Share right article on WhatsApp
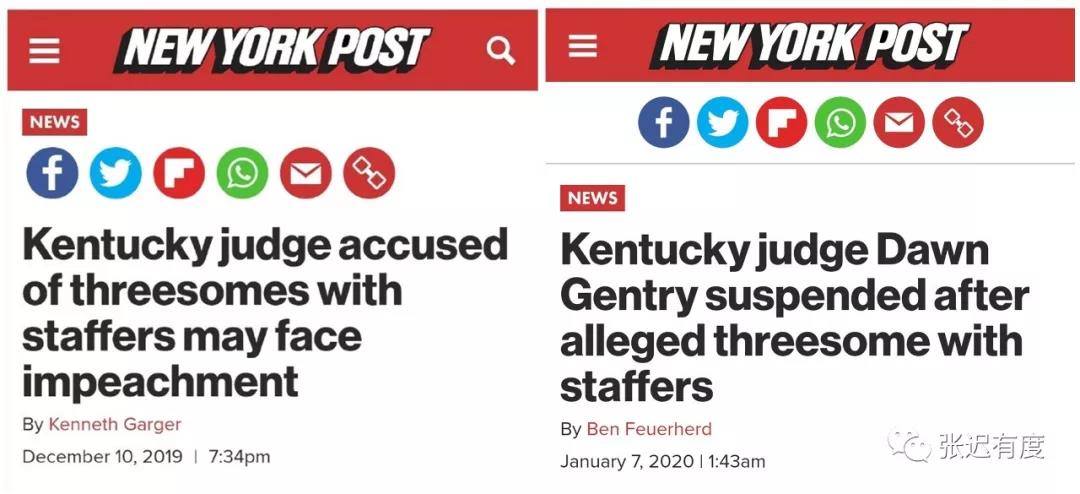1080x494 pixels. 840,123
